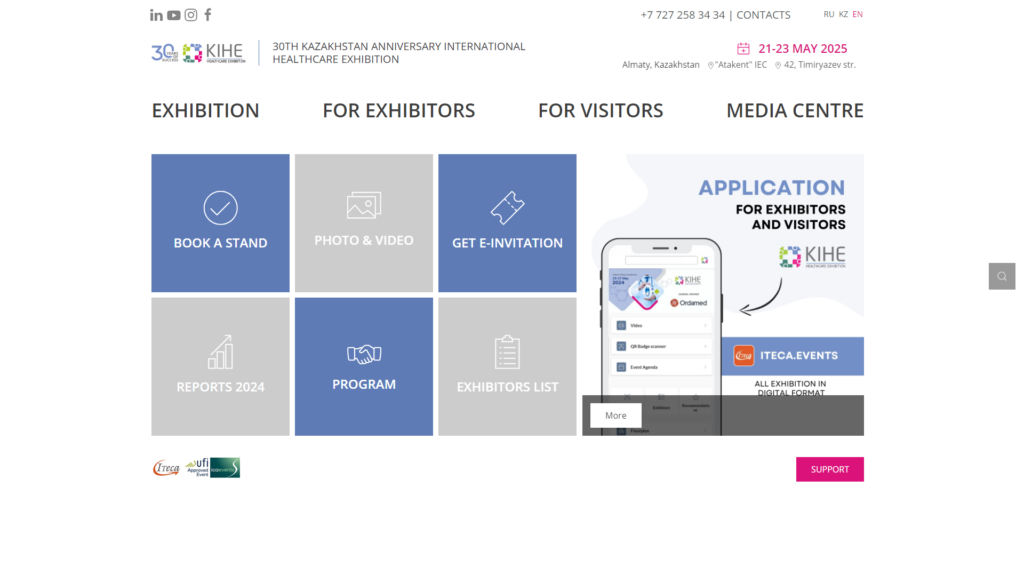Open the LinkedIn social icon
Image resolution: width=1024 pixels, height=576 pixels.
(x=156, y=15)
